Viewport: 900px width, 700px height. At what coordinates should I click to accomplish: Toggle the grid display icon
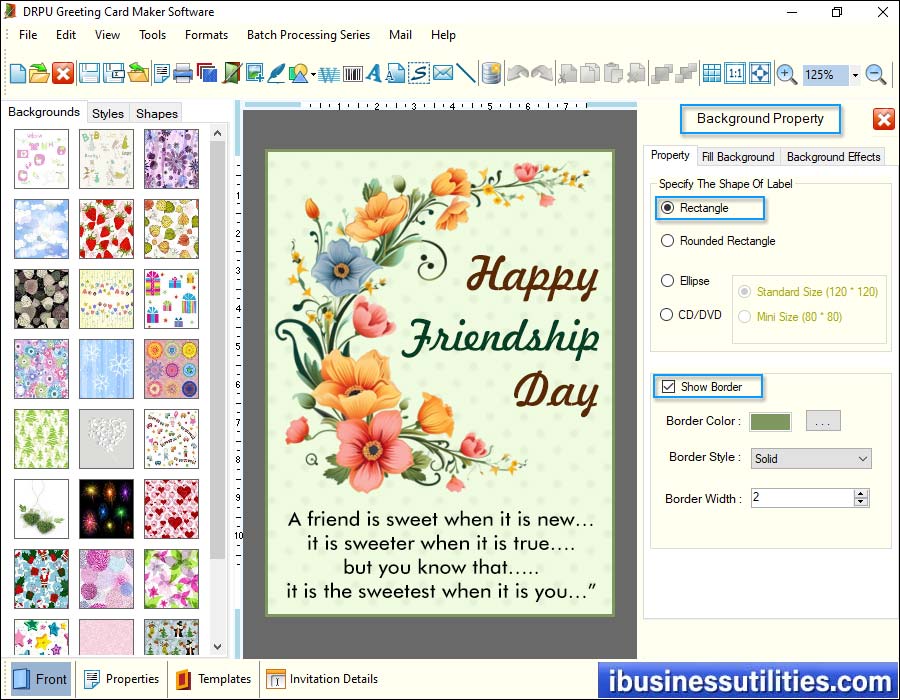(x=711, y=73)
